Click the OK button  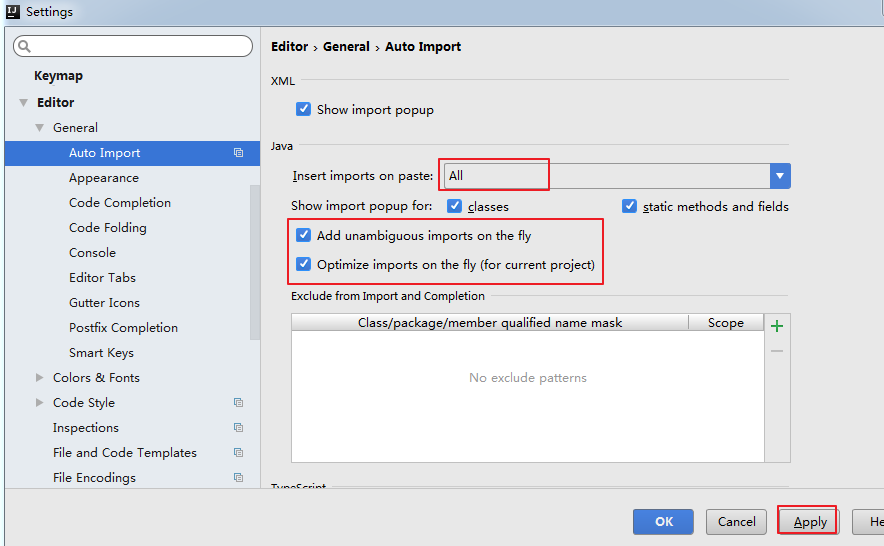[663, 522]
